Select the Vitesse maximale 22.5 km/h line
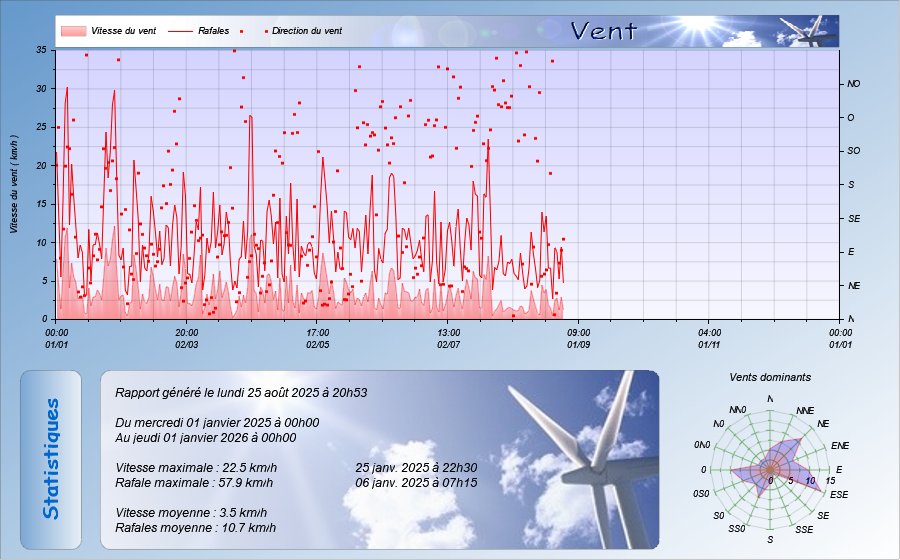Screen dimensions: 900x560 [x=196, y=468]
